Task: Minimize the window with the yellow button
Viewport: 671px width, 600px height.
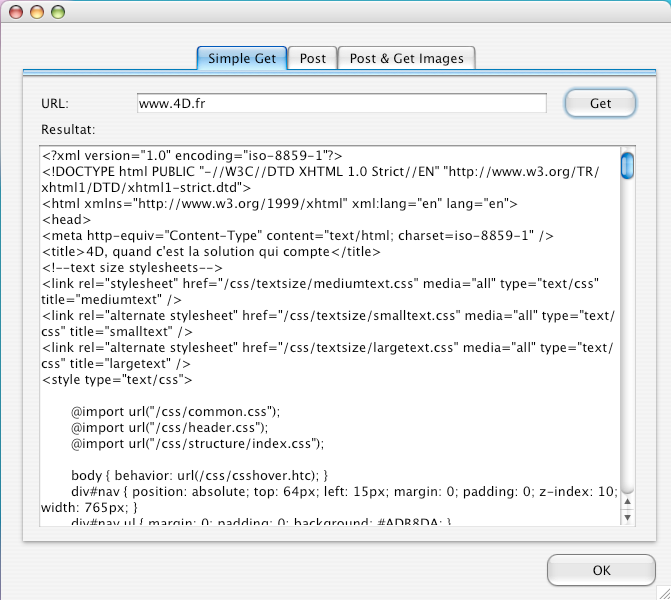Action: click(37, 13)
